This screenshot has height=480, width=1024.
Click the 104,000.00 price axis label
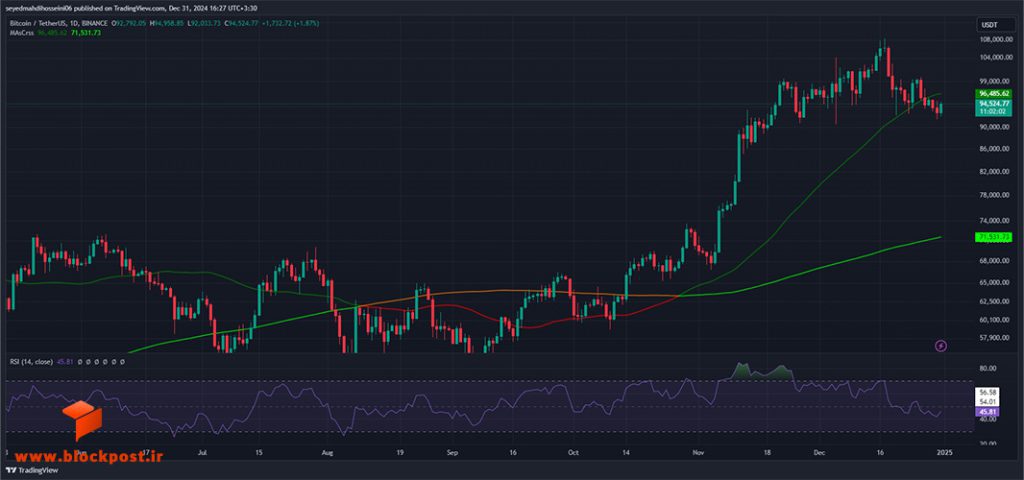click(996, 58)
